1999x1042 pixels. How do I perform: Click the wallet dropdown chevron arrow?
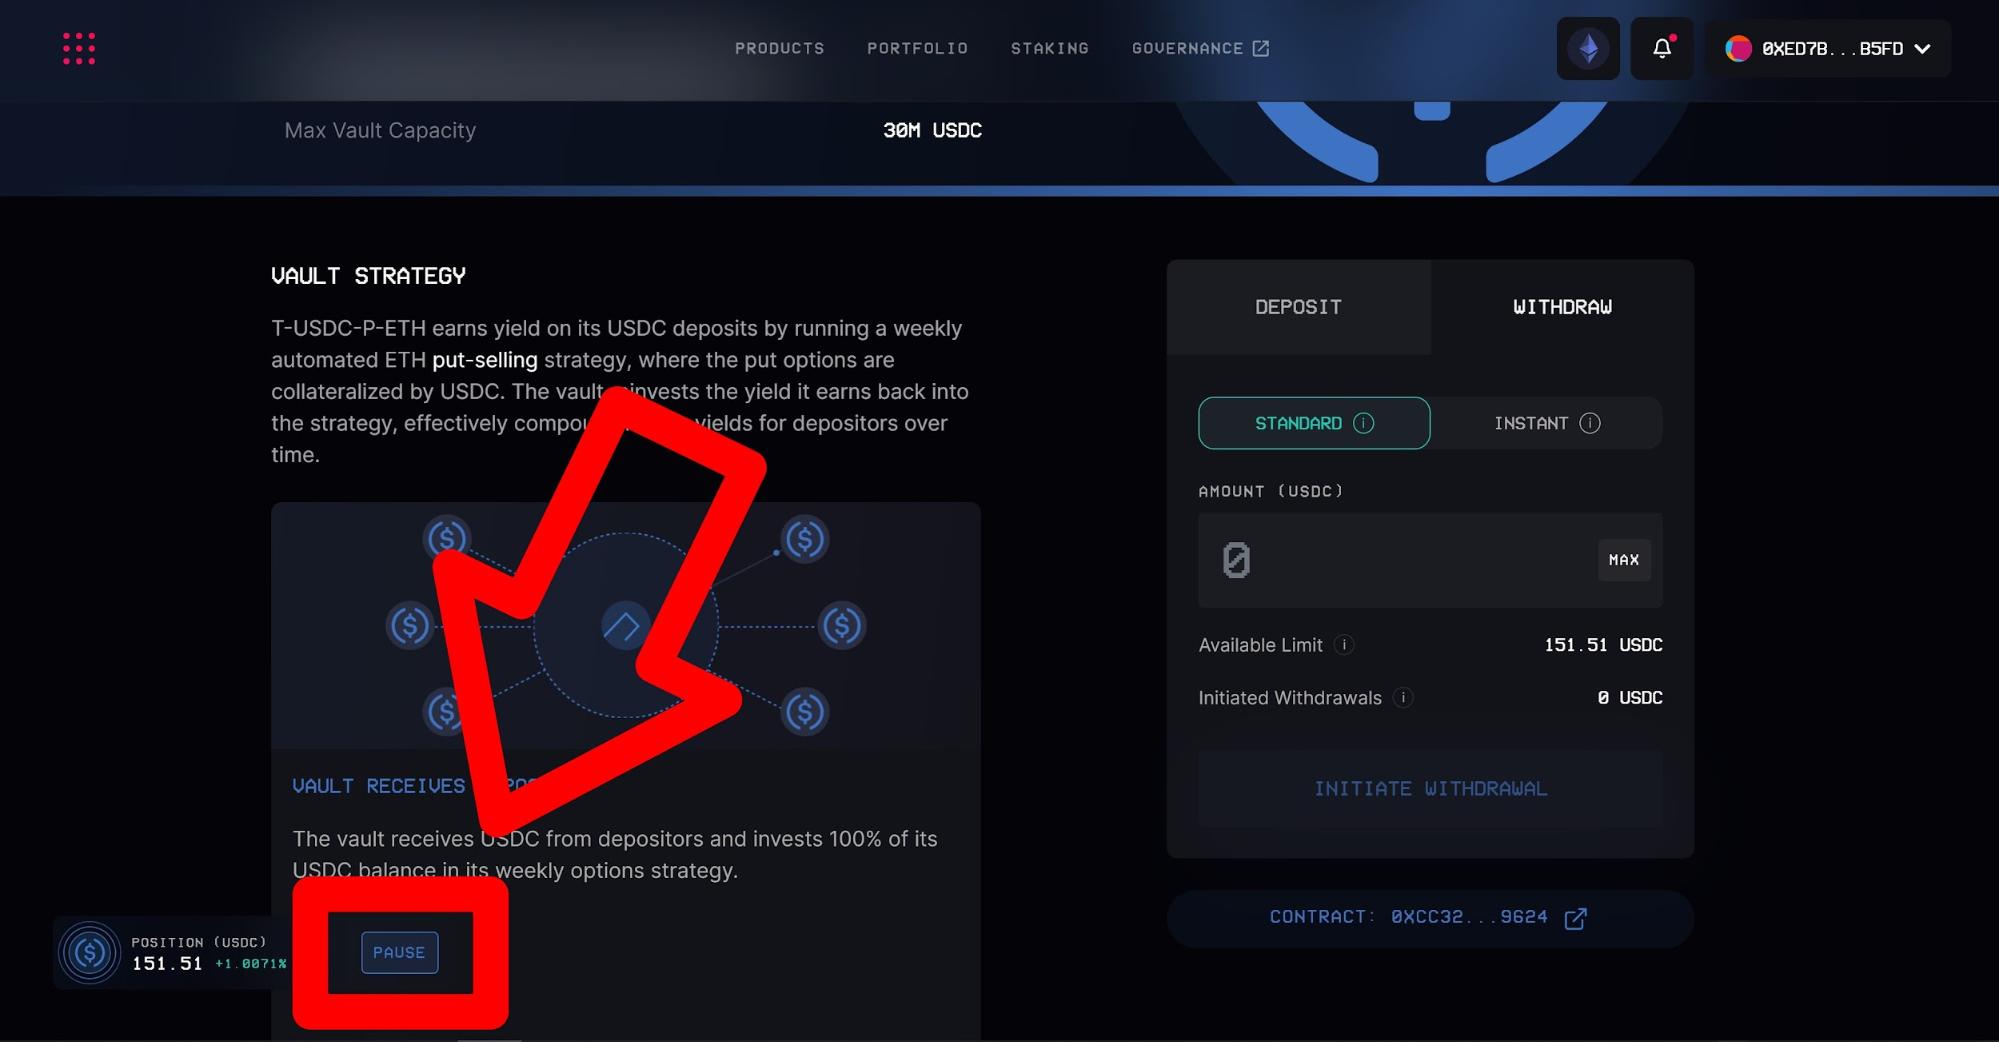(x=1922, y=48)
